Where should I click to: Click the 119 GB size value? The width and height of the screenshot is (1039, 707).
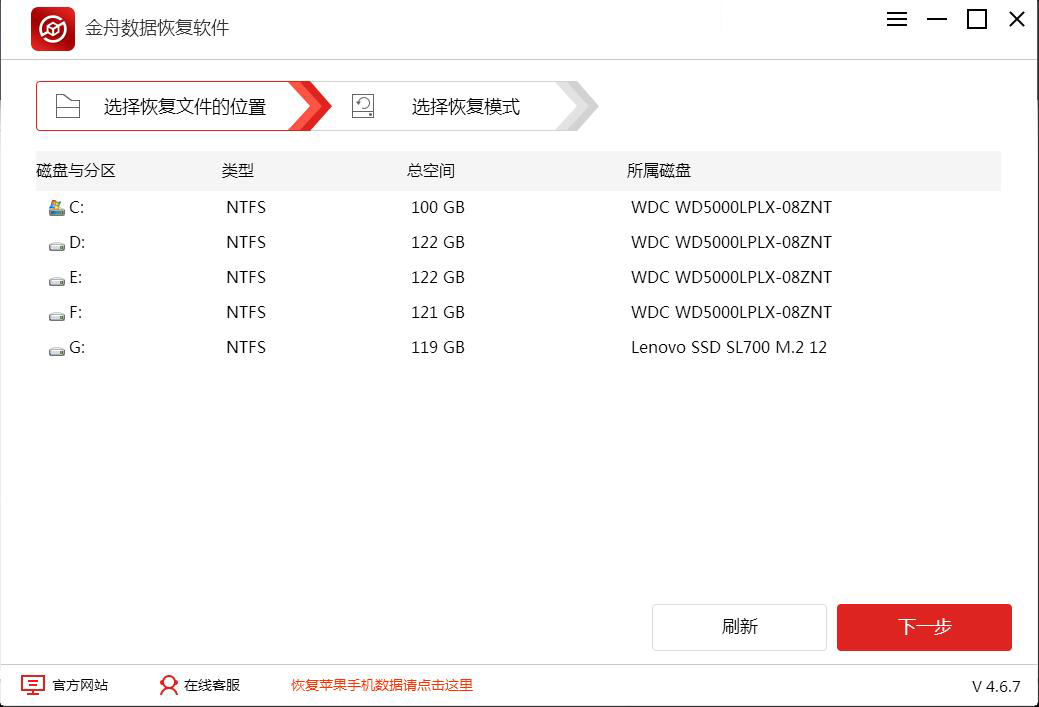coord(438,348)
